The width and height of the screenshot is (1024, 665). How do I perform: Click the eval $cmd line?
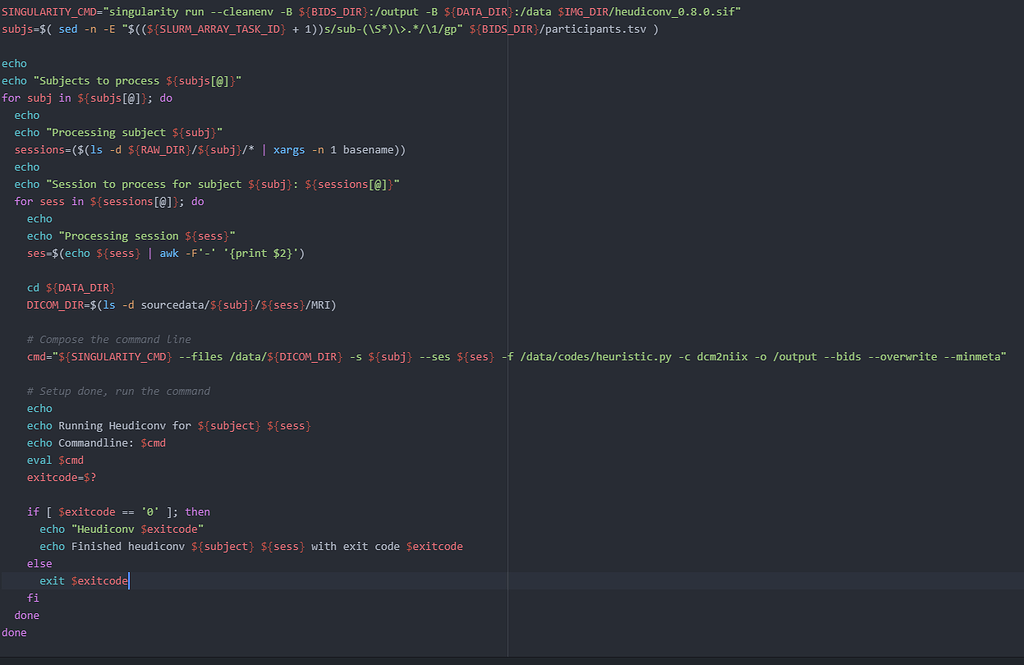coord(55,460)
